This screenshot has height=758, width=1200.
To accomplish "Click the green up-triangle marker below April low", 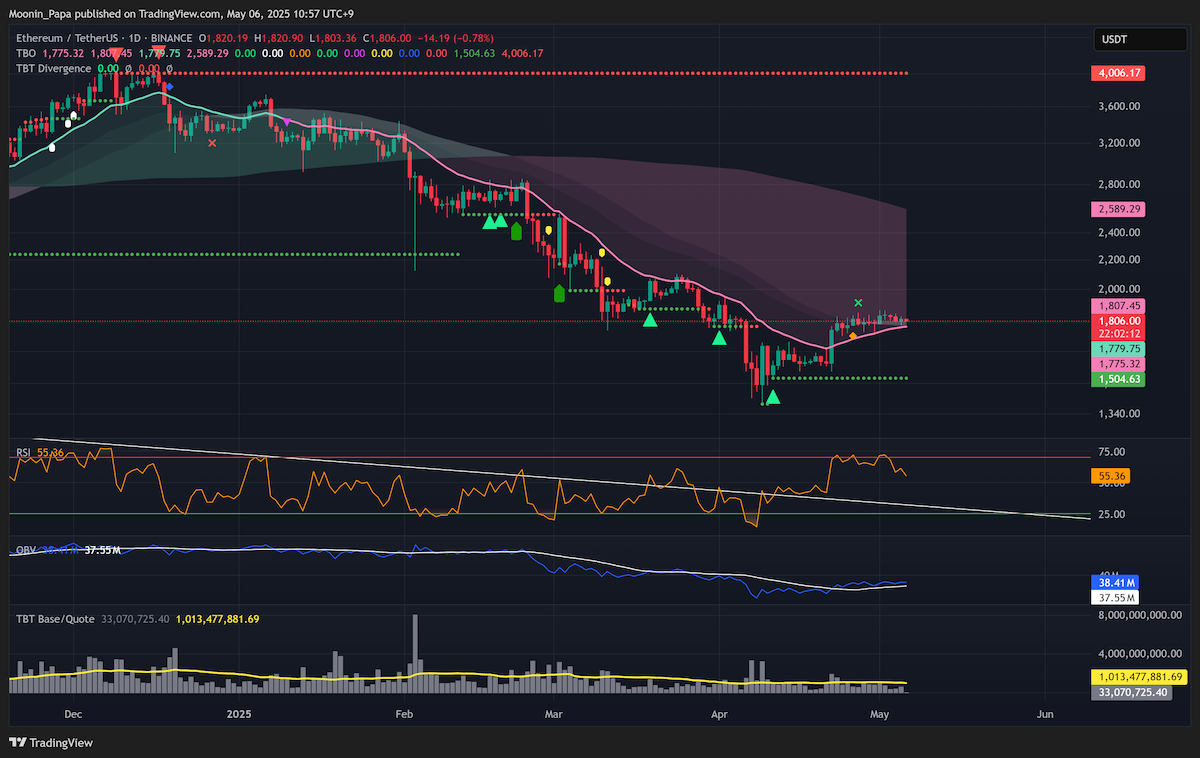I will click(x=772, y=398).
